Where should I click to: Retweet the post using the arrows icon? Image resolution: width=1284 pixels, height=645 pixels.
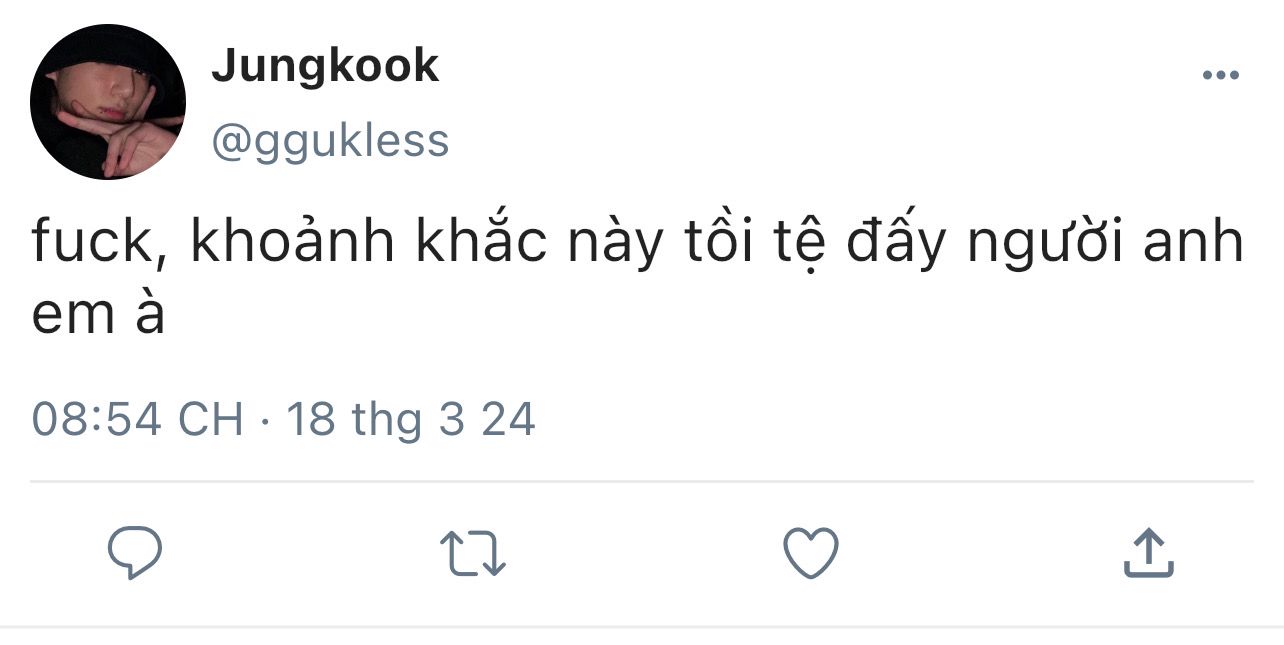click(x=473, y=553)
